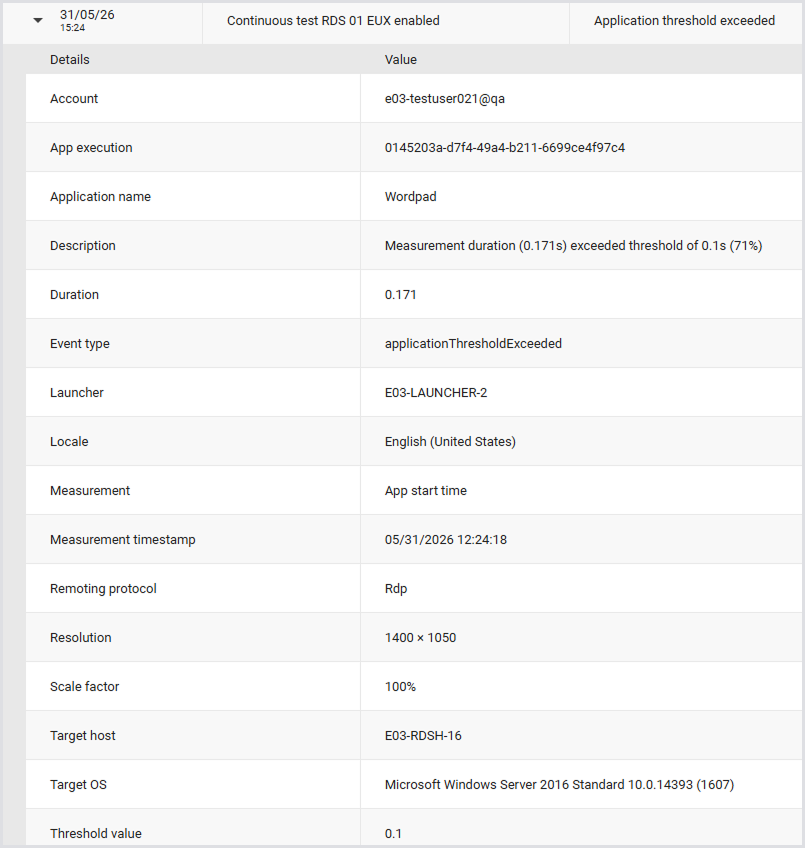Click Application threshold exceeded header cell
Screen dimensions: 805x848
(x=684, y=21)
